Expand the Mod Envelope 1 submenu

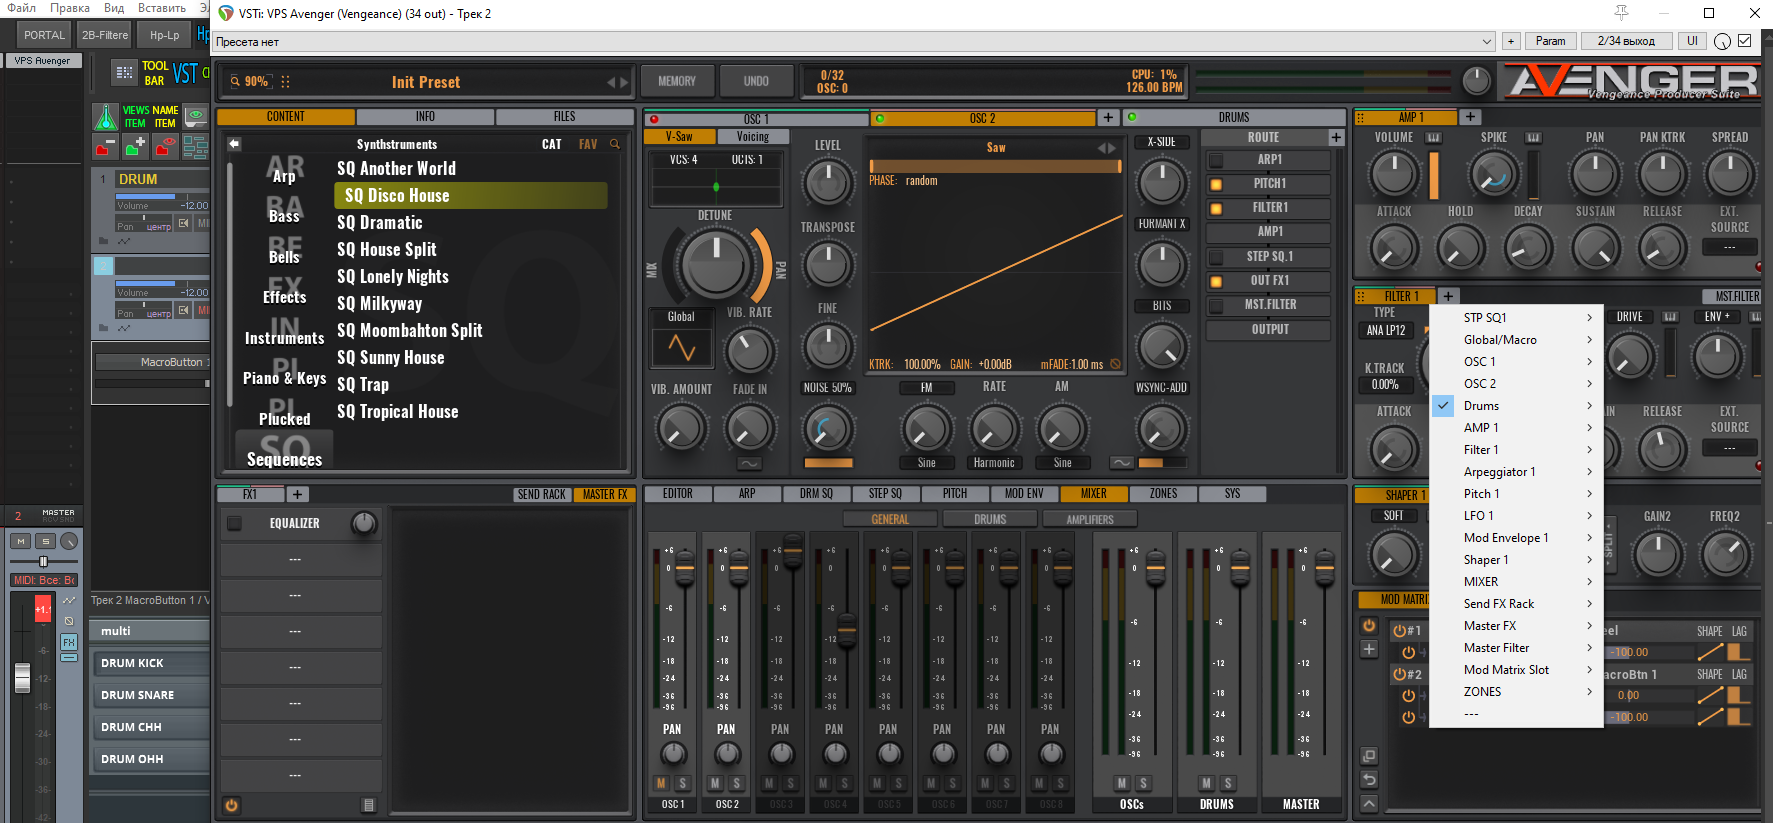pyautogui.click(x=1517, y=538)
